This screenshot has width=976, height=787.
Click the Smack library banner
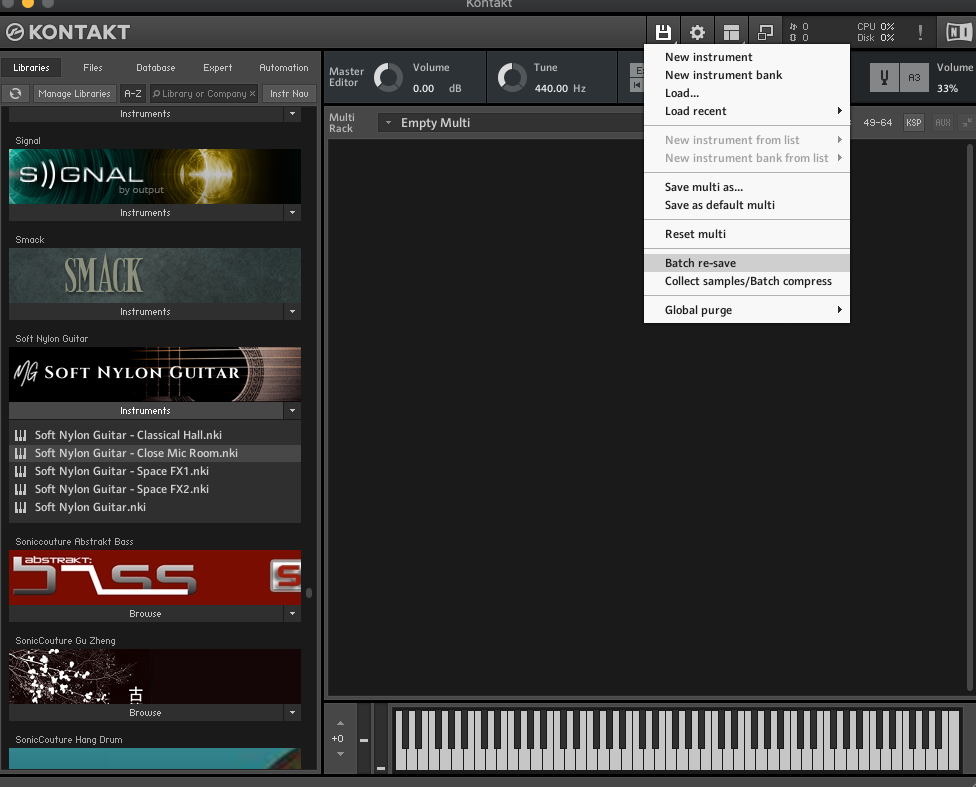pyautogui.click(x=155, y=275)
